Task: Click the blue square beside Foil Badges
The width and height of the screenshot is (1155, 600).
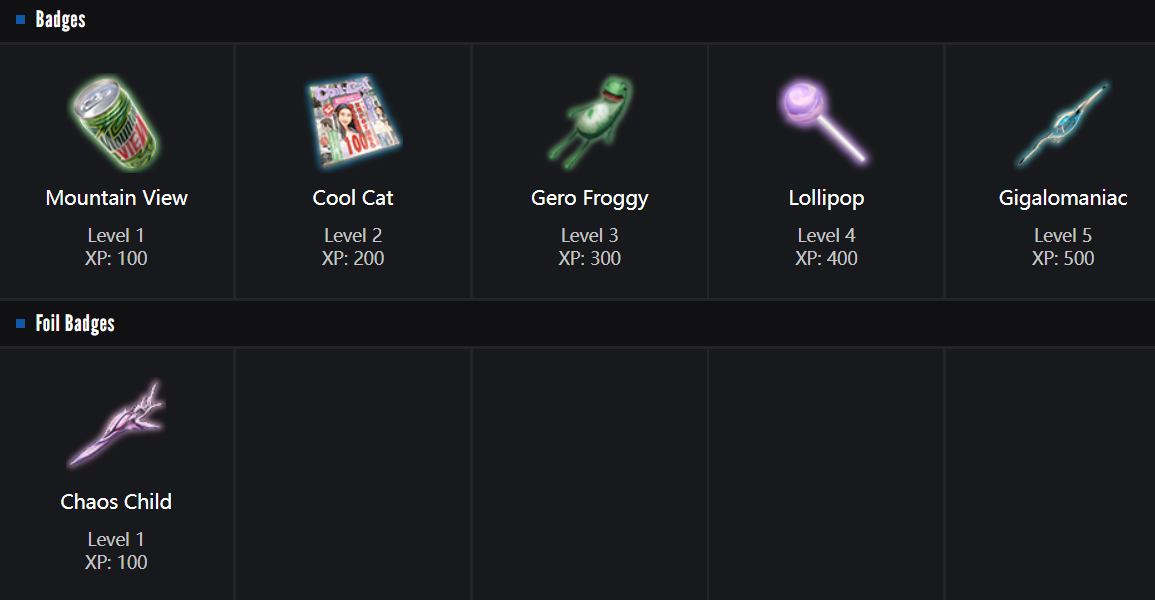Action: (21, 324)
